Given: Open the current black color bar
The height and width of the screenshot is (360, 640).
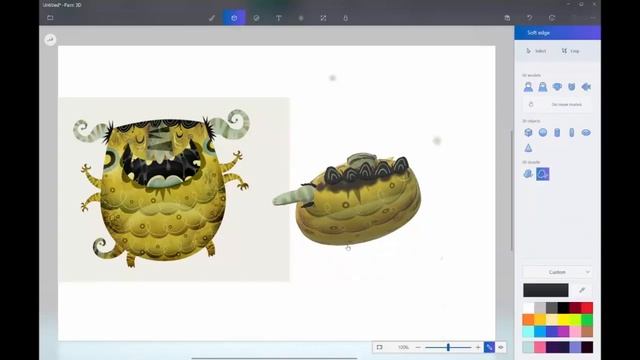Looking at the screenshot, I should (546, 290).
